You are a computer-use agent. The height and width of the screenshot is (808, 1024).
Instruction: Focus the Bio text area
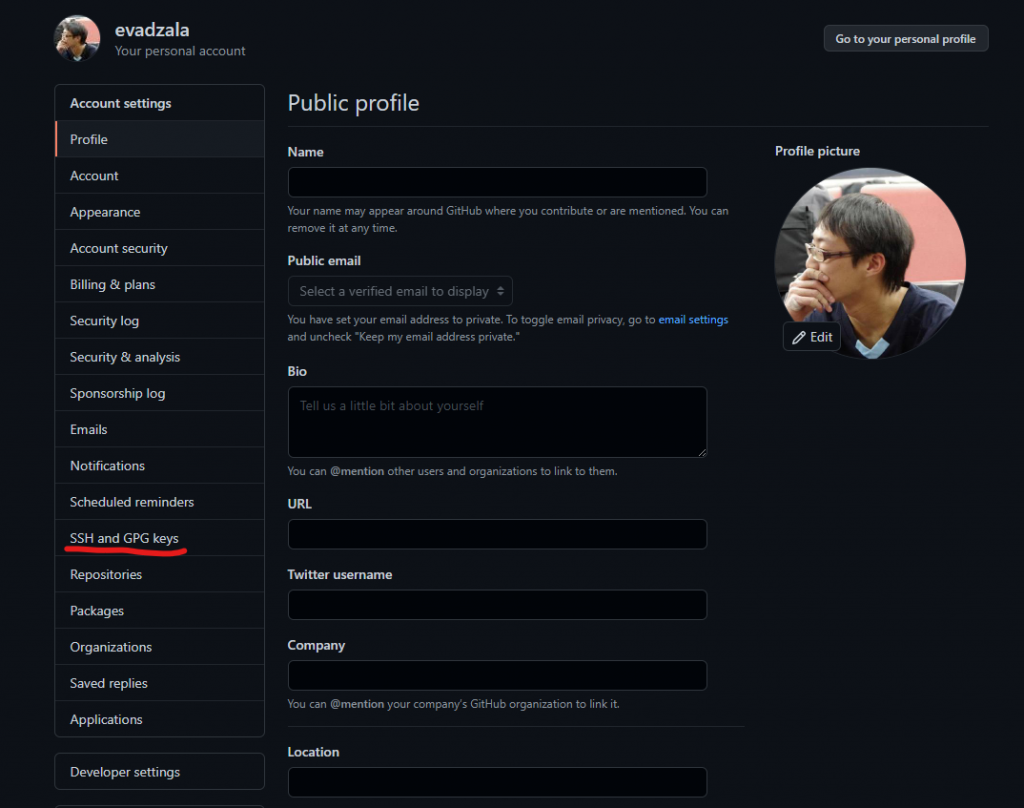(497, 422)
